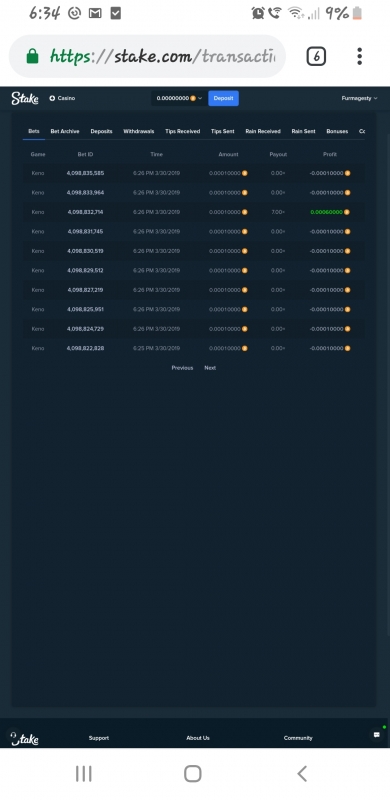The image size is (390, 800).
Task: Open the browser tab switcher showing 6
Action: point(316,56)
